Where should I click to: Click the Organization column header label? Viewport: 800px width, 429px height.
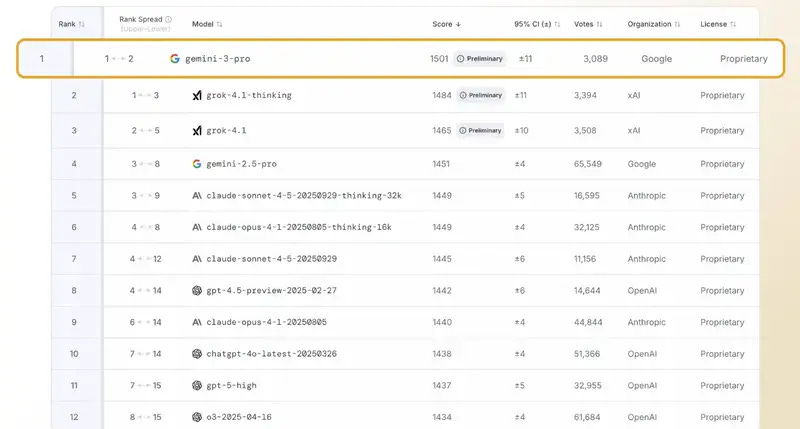[x=649, y=24]
